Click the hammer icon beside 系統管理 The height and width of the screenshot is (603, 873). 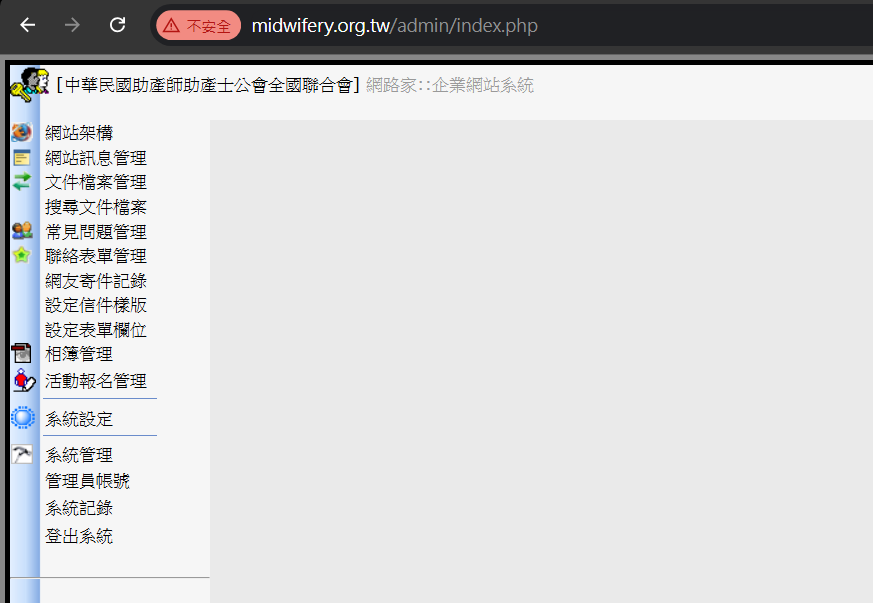click(x=22, y=454)
